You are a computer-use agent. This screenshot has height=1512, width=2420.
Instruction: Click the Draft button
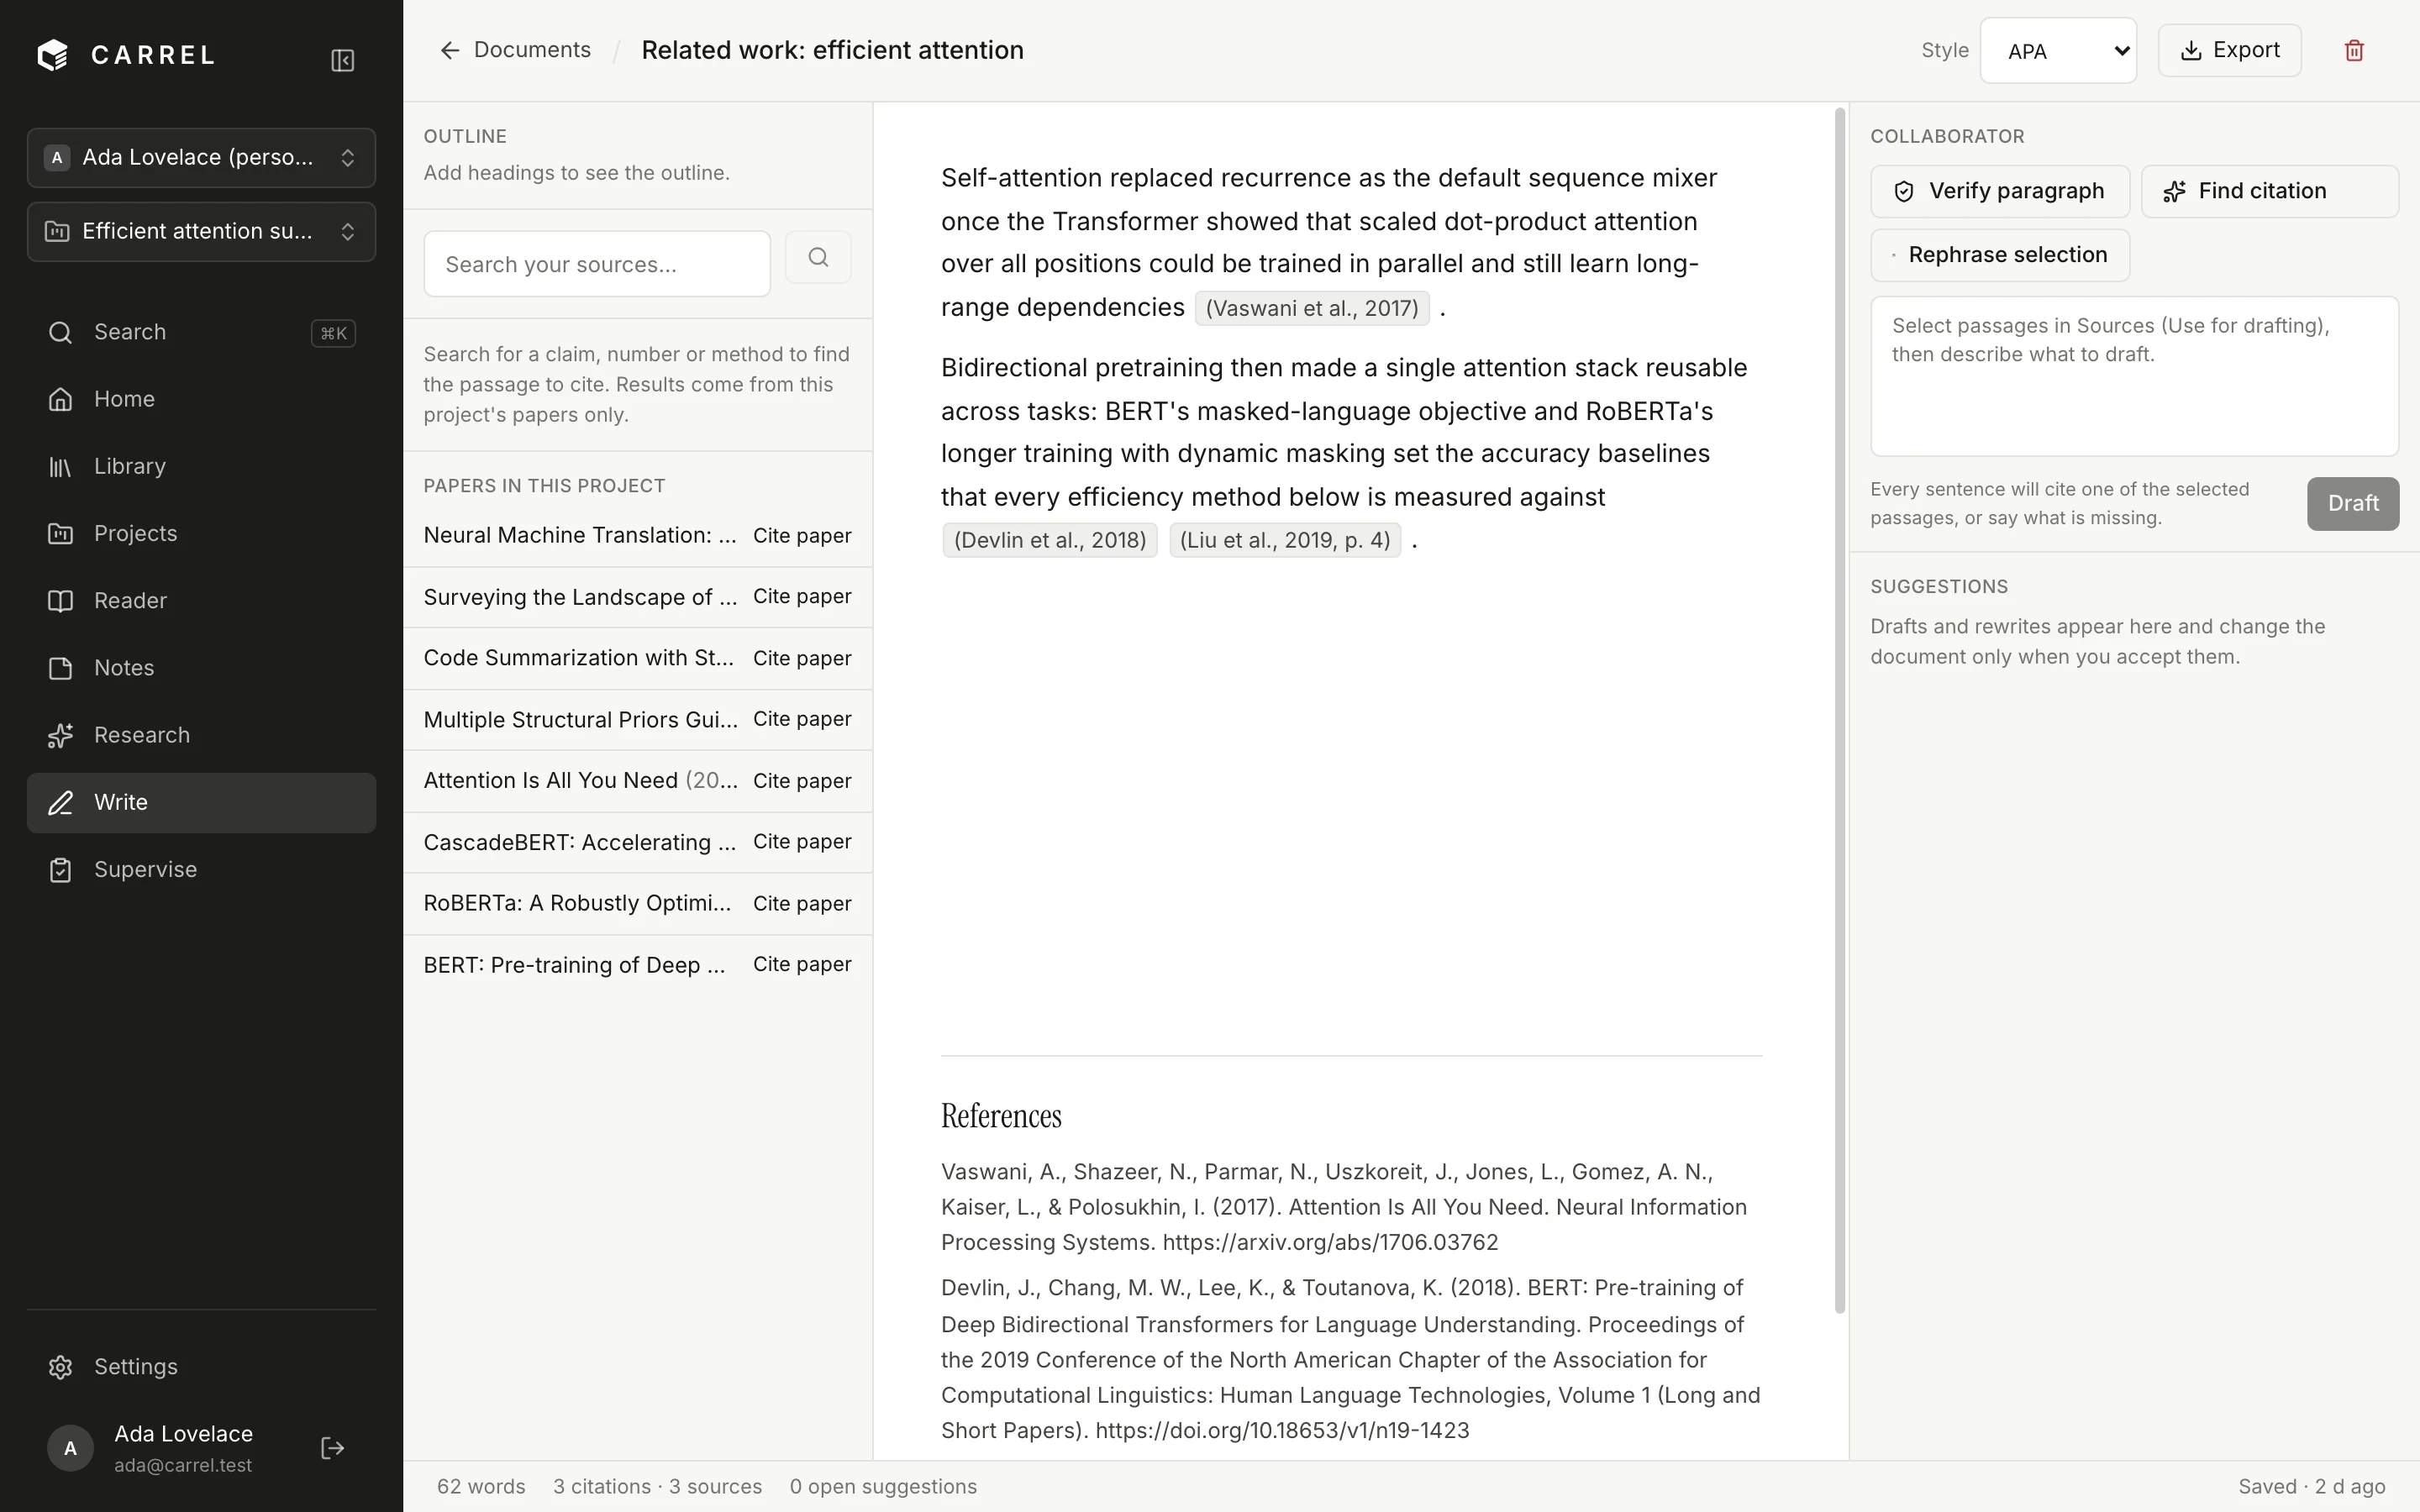pyautogui.click(x=2353, y=504)
